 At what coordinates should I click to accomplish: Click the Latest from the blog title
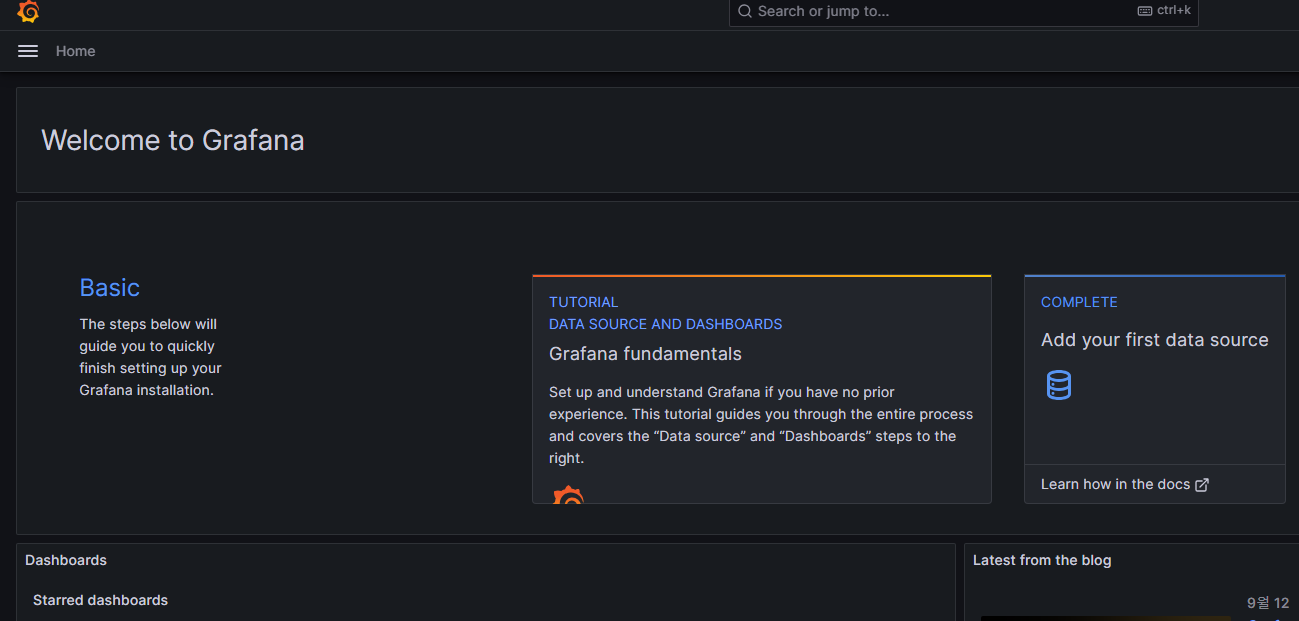[x=1042, y=560]
